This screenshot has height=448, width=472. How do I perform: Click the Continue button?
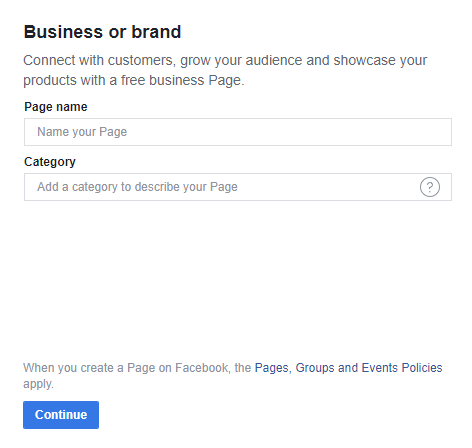coord(61,415)
